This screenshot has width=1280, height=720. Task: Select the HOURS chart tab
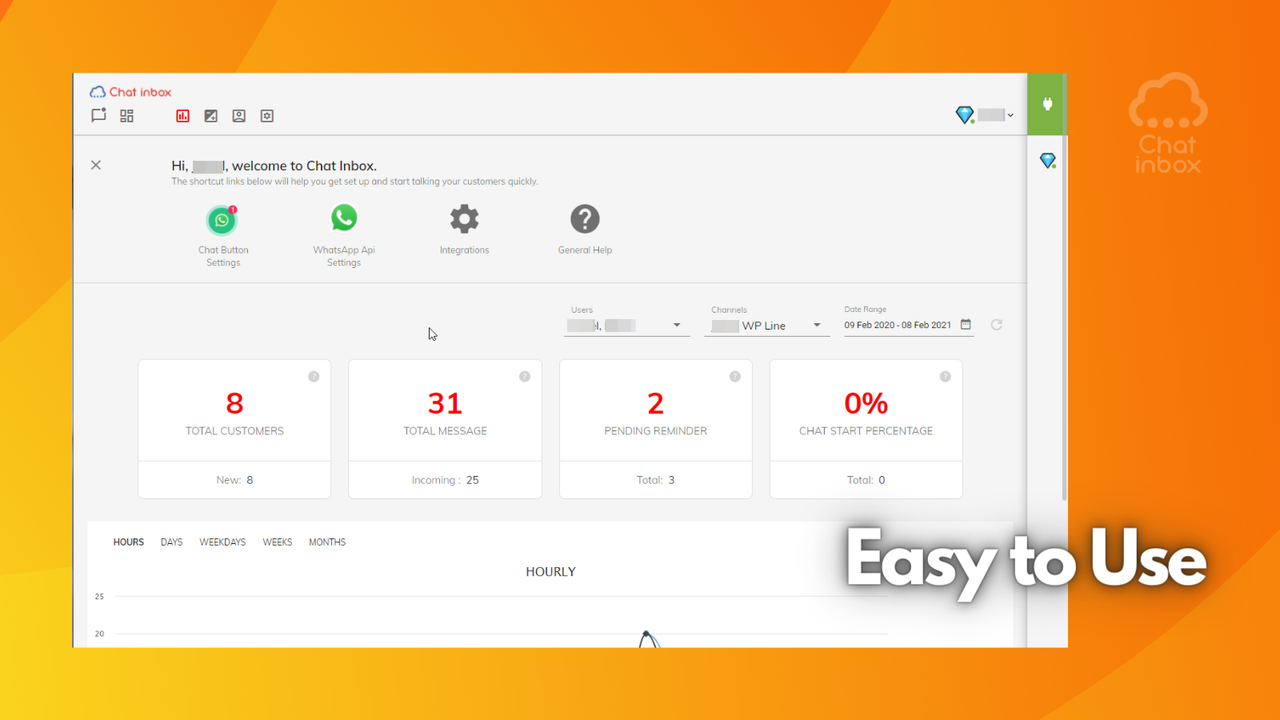(128, 542)
